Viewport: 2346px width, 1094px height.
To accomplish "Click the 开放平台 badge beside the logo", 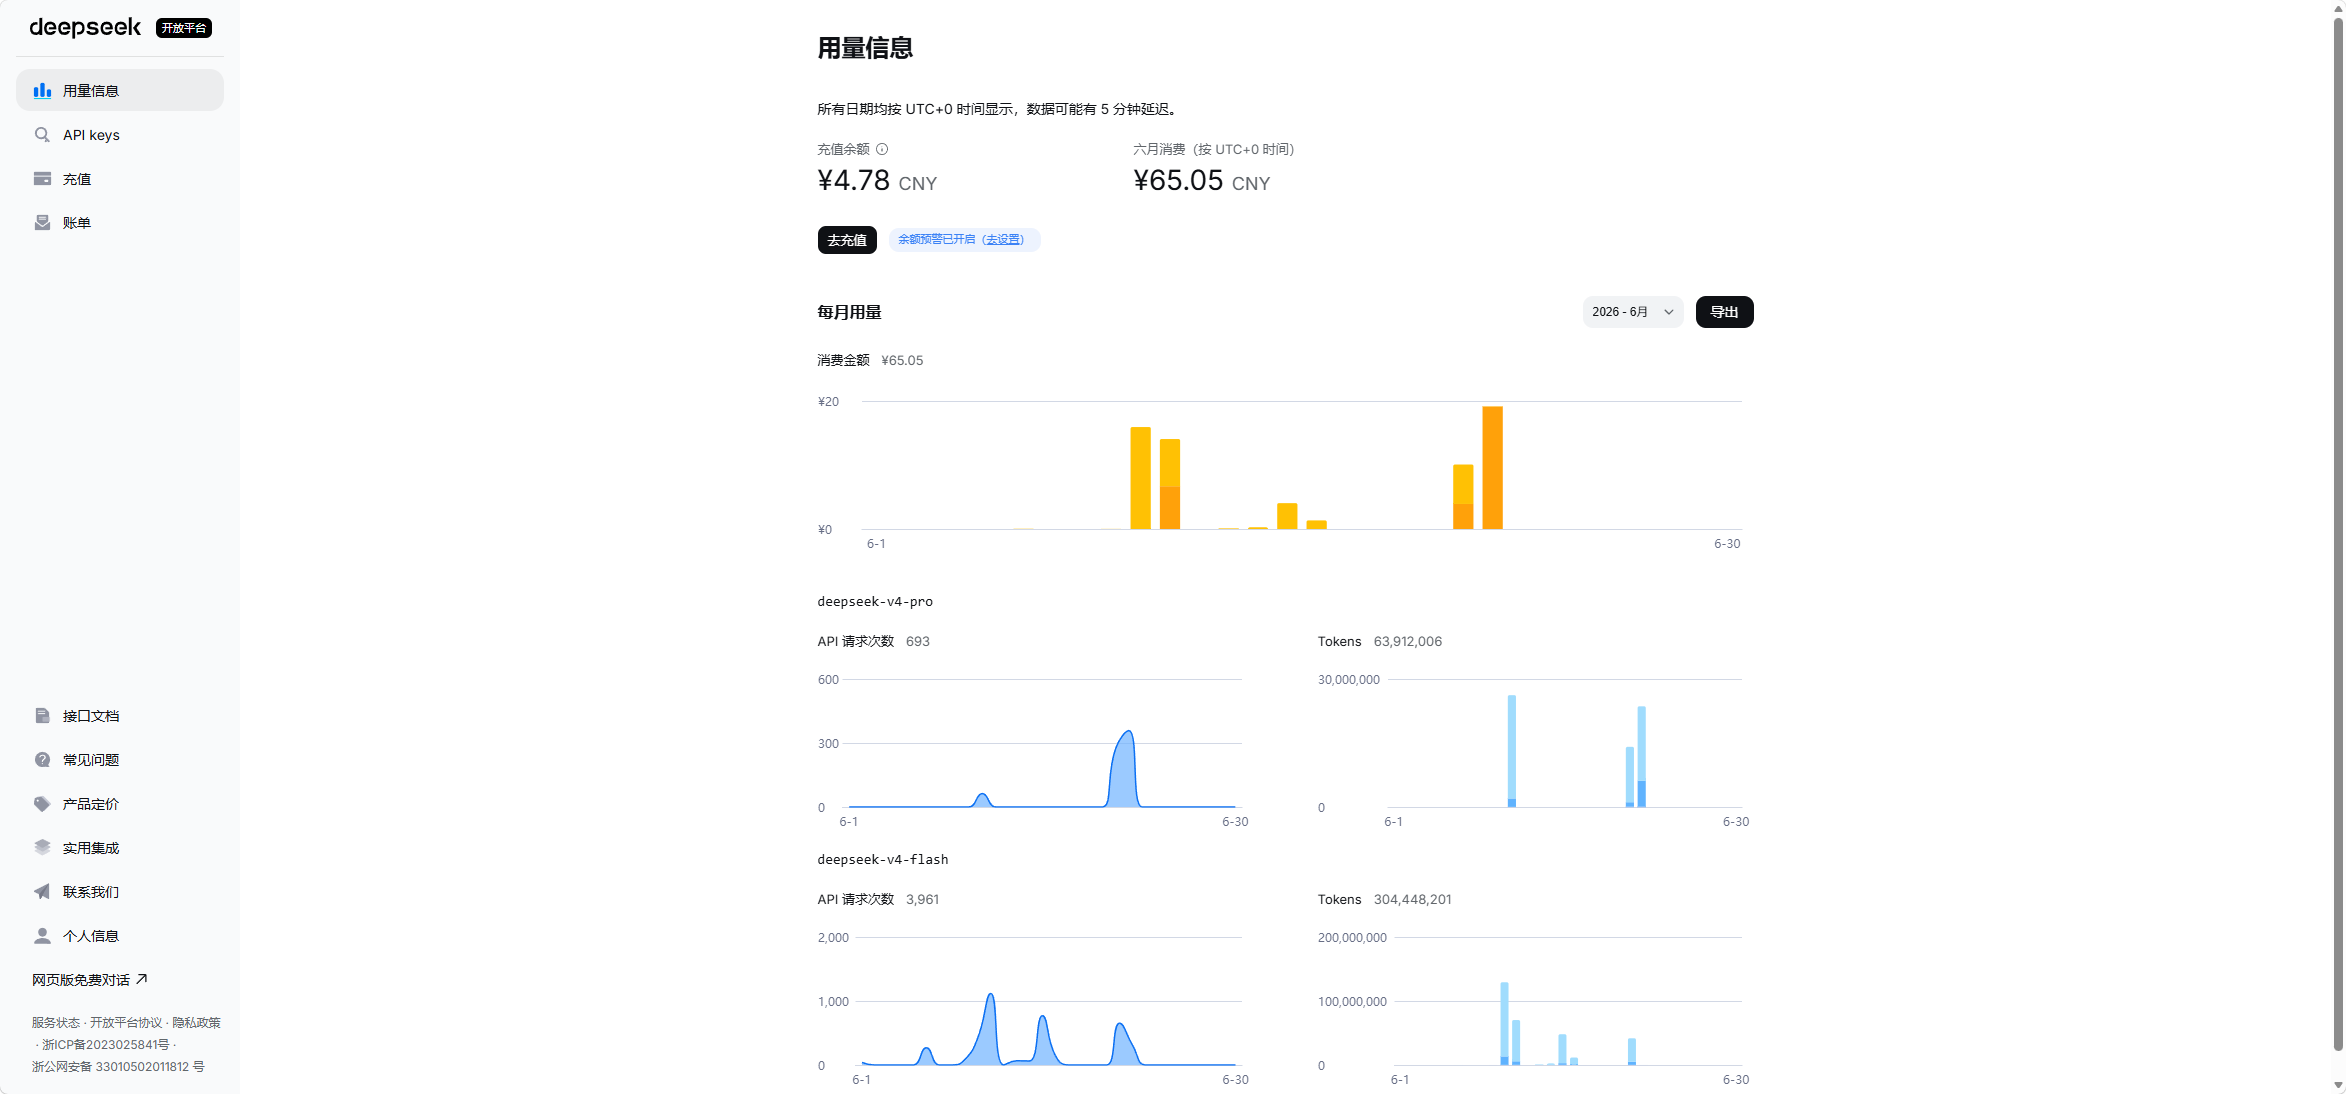I will 184,28.
